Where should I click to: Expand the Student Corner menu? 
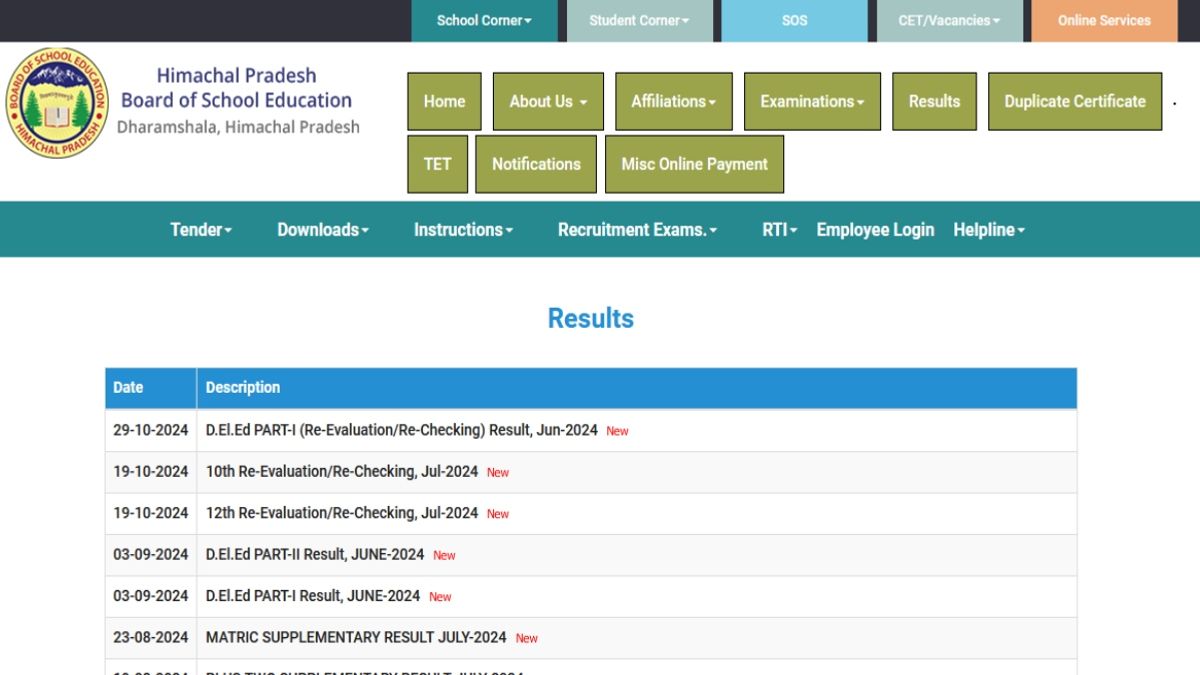coord(639,21)
